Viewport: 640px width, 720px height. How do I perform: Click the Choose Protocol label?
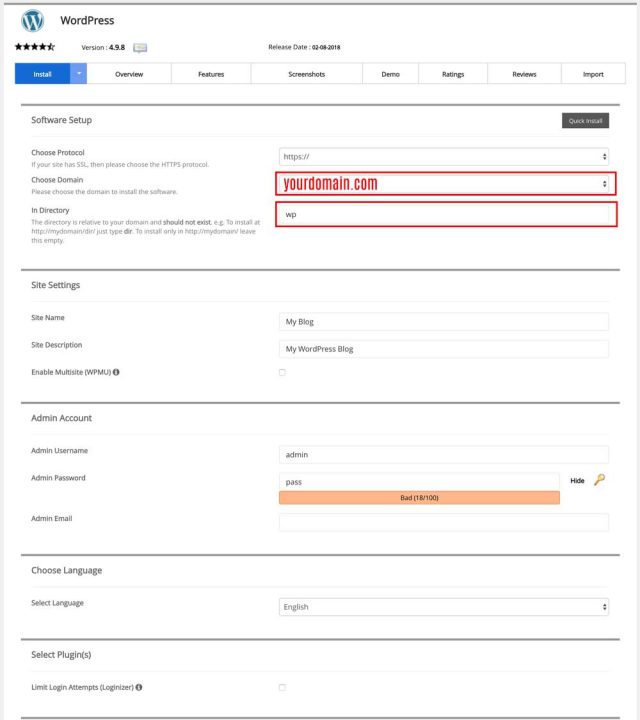(x=58, y=152)
